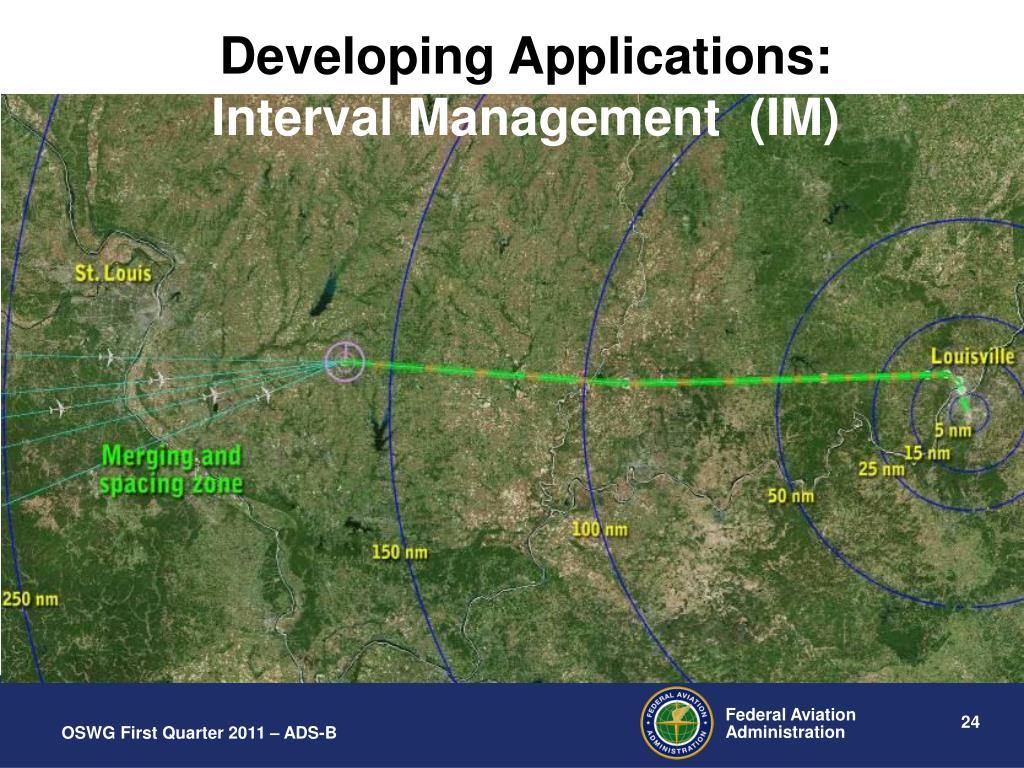Click the circled waypoint marker on the route
Image resolution: width=1024 pixels, height=768 pixels.
345,360
